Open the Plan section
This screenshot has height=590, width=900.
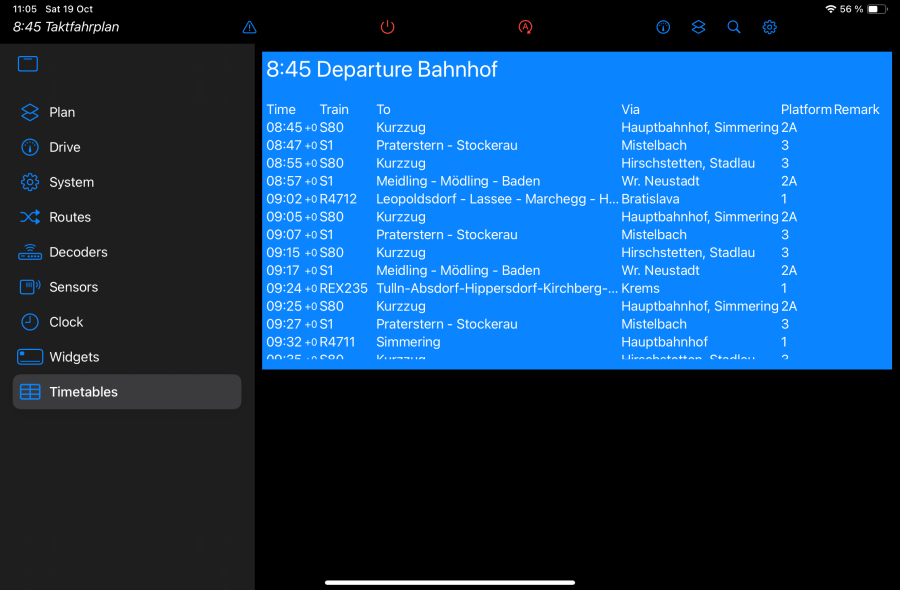[x=62, y=112]
